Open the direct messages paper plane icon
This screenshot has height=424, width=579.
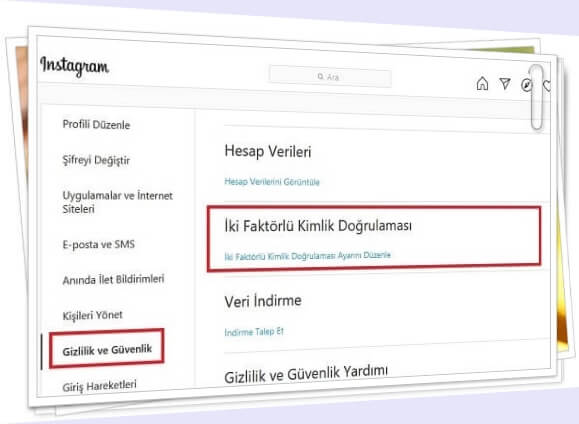[x=505, y=83]
